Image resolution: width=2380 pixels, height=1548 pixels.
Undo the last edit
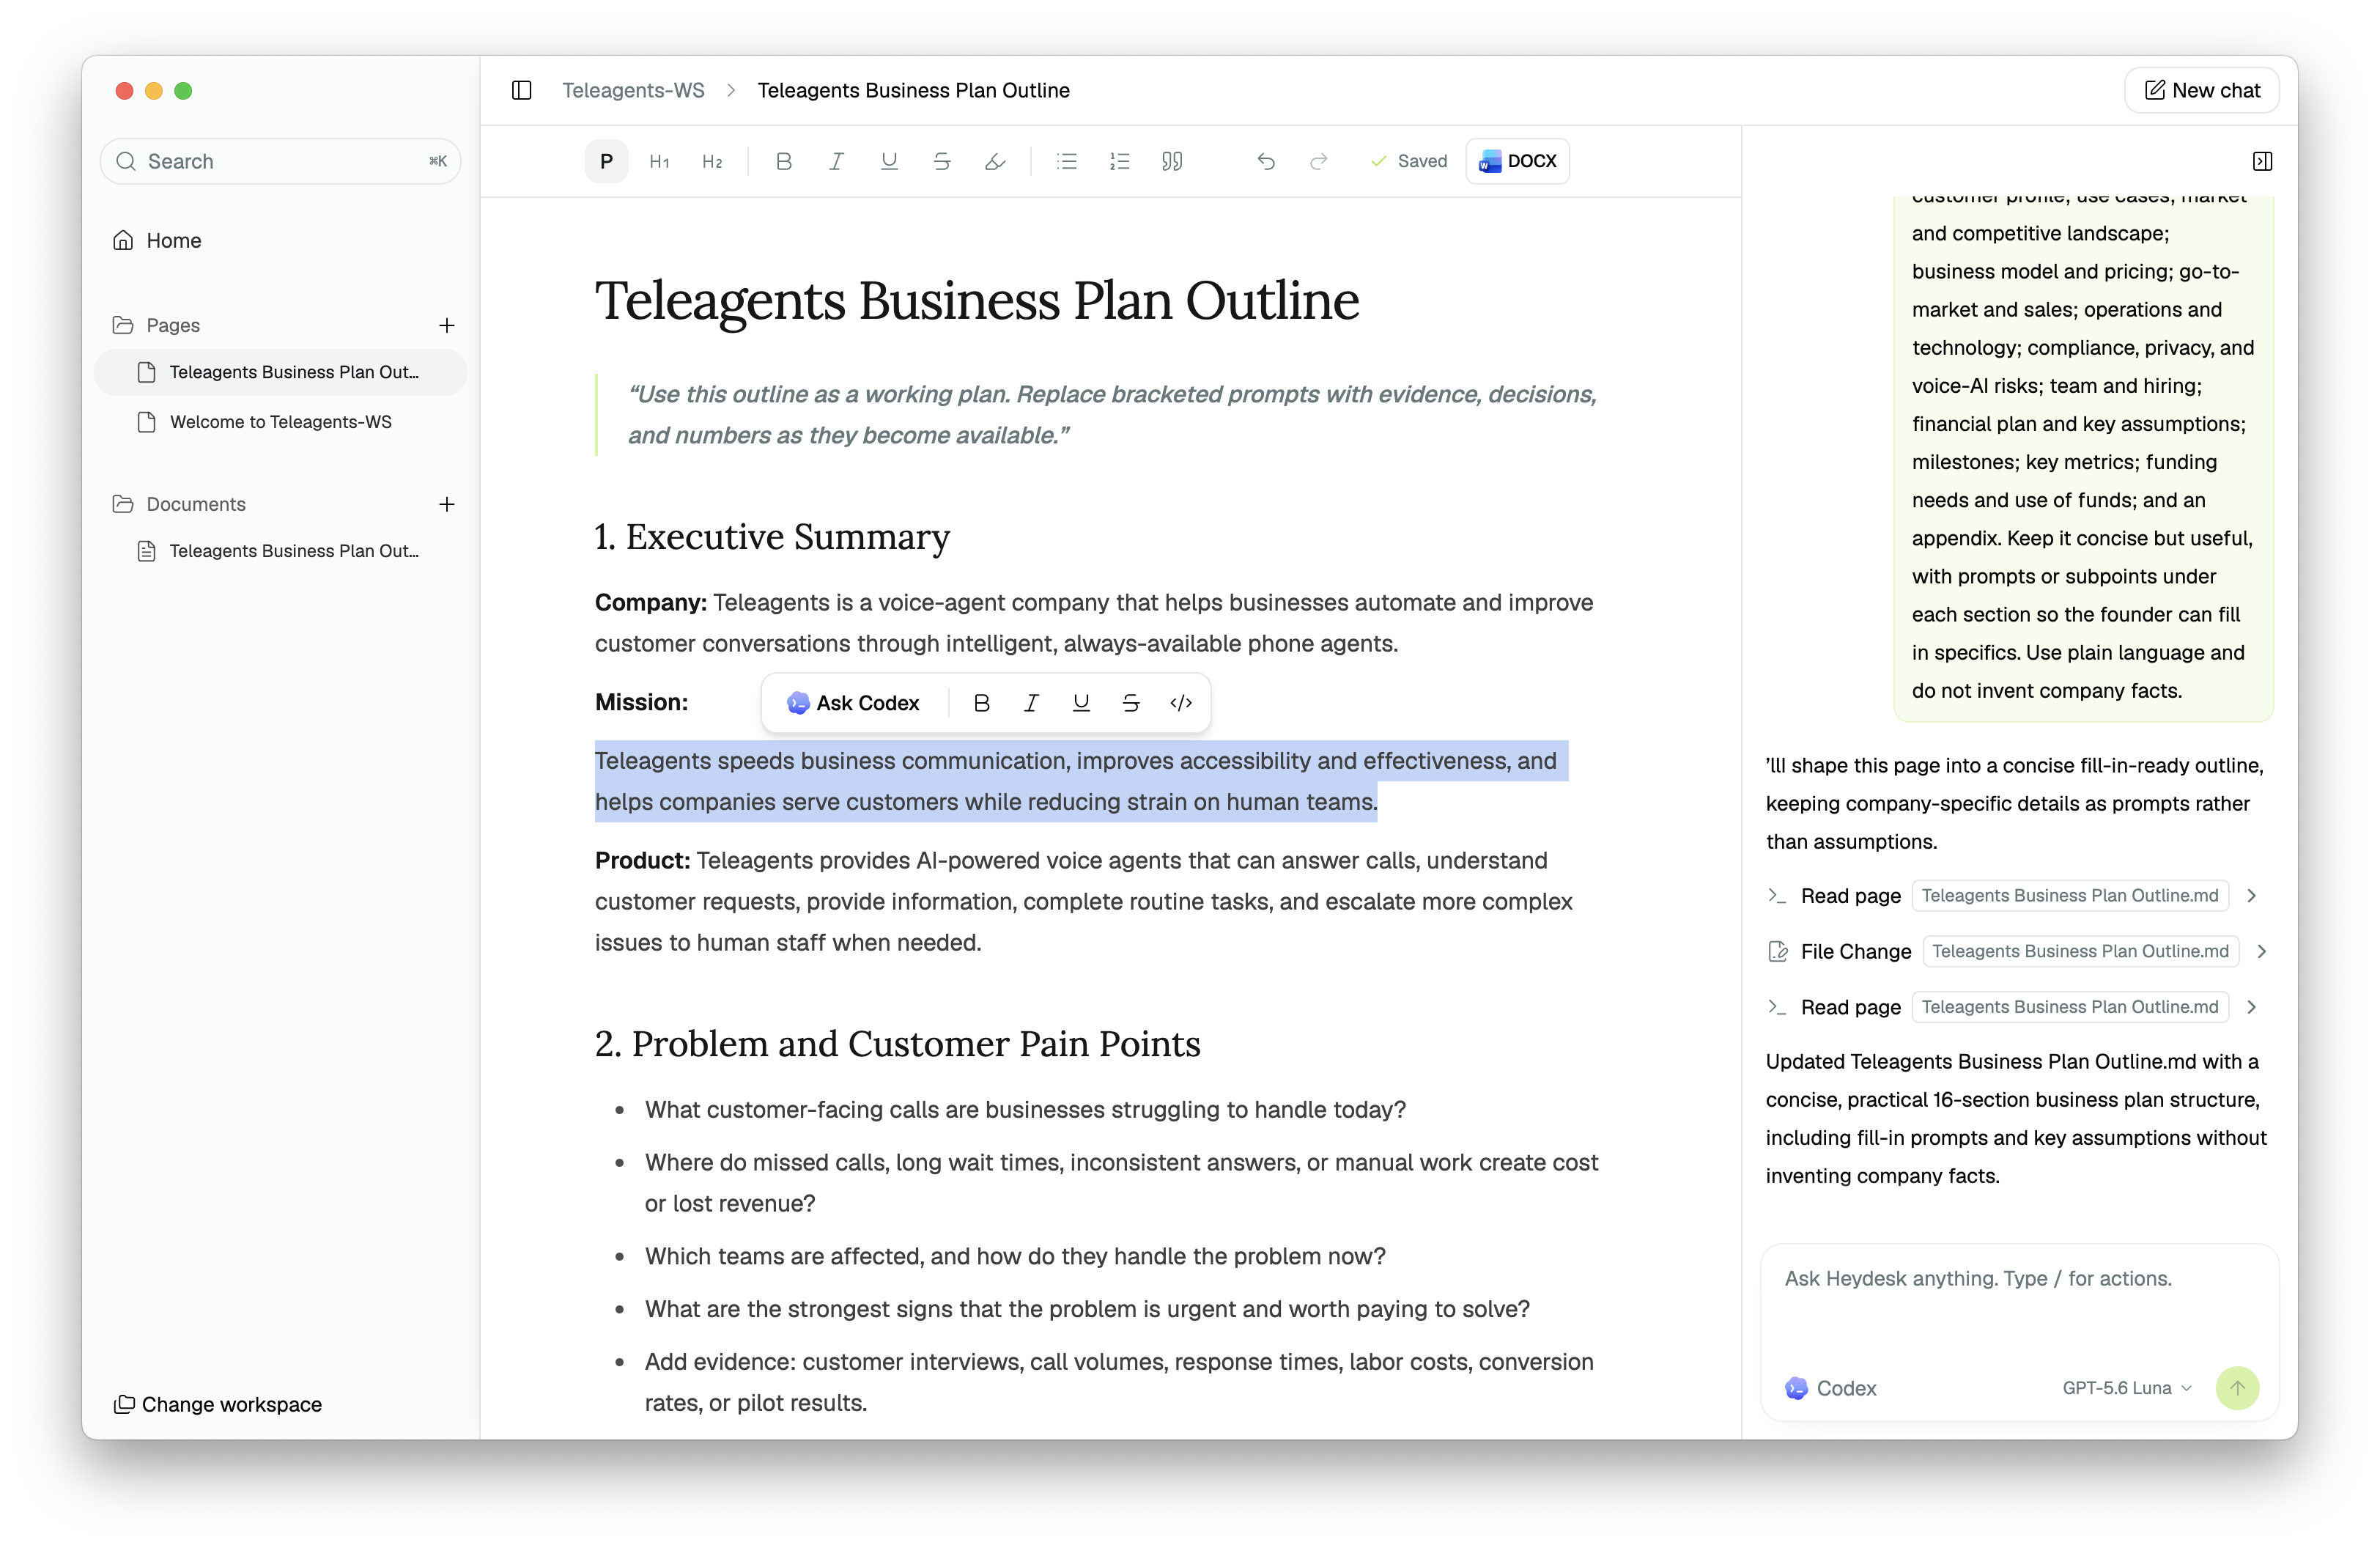coord(1266,161)
